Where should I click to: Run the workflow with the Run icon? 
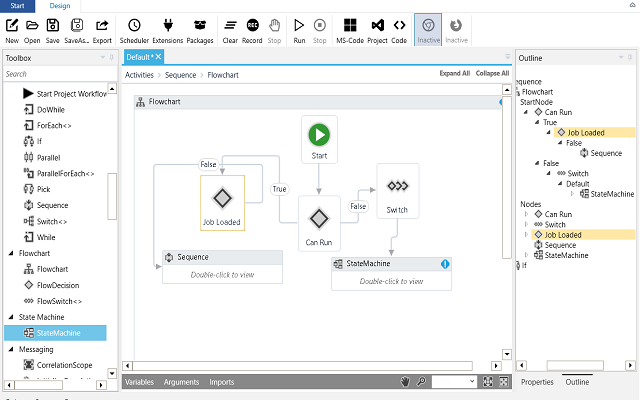tap(299, 27)
